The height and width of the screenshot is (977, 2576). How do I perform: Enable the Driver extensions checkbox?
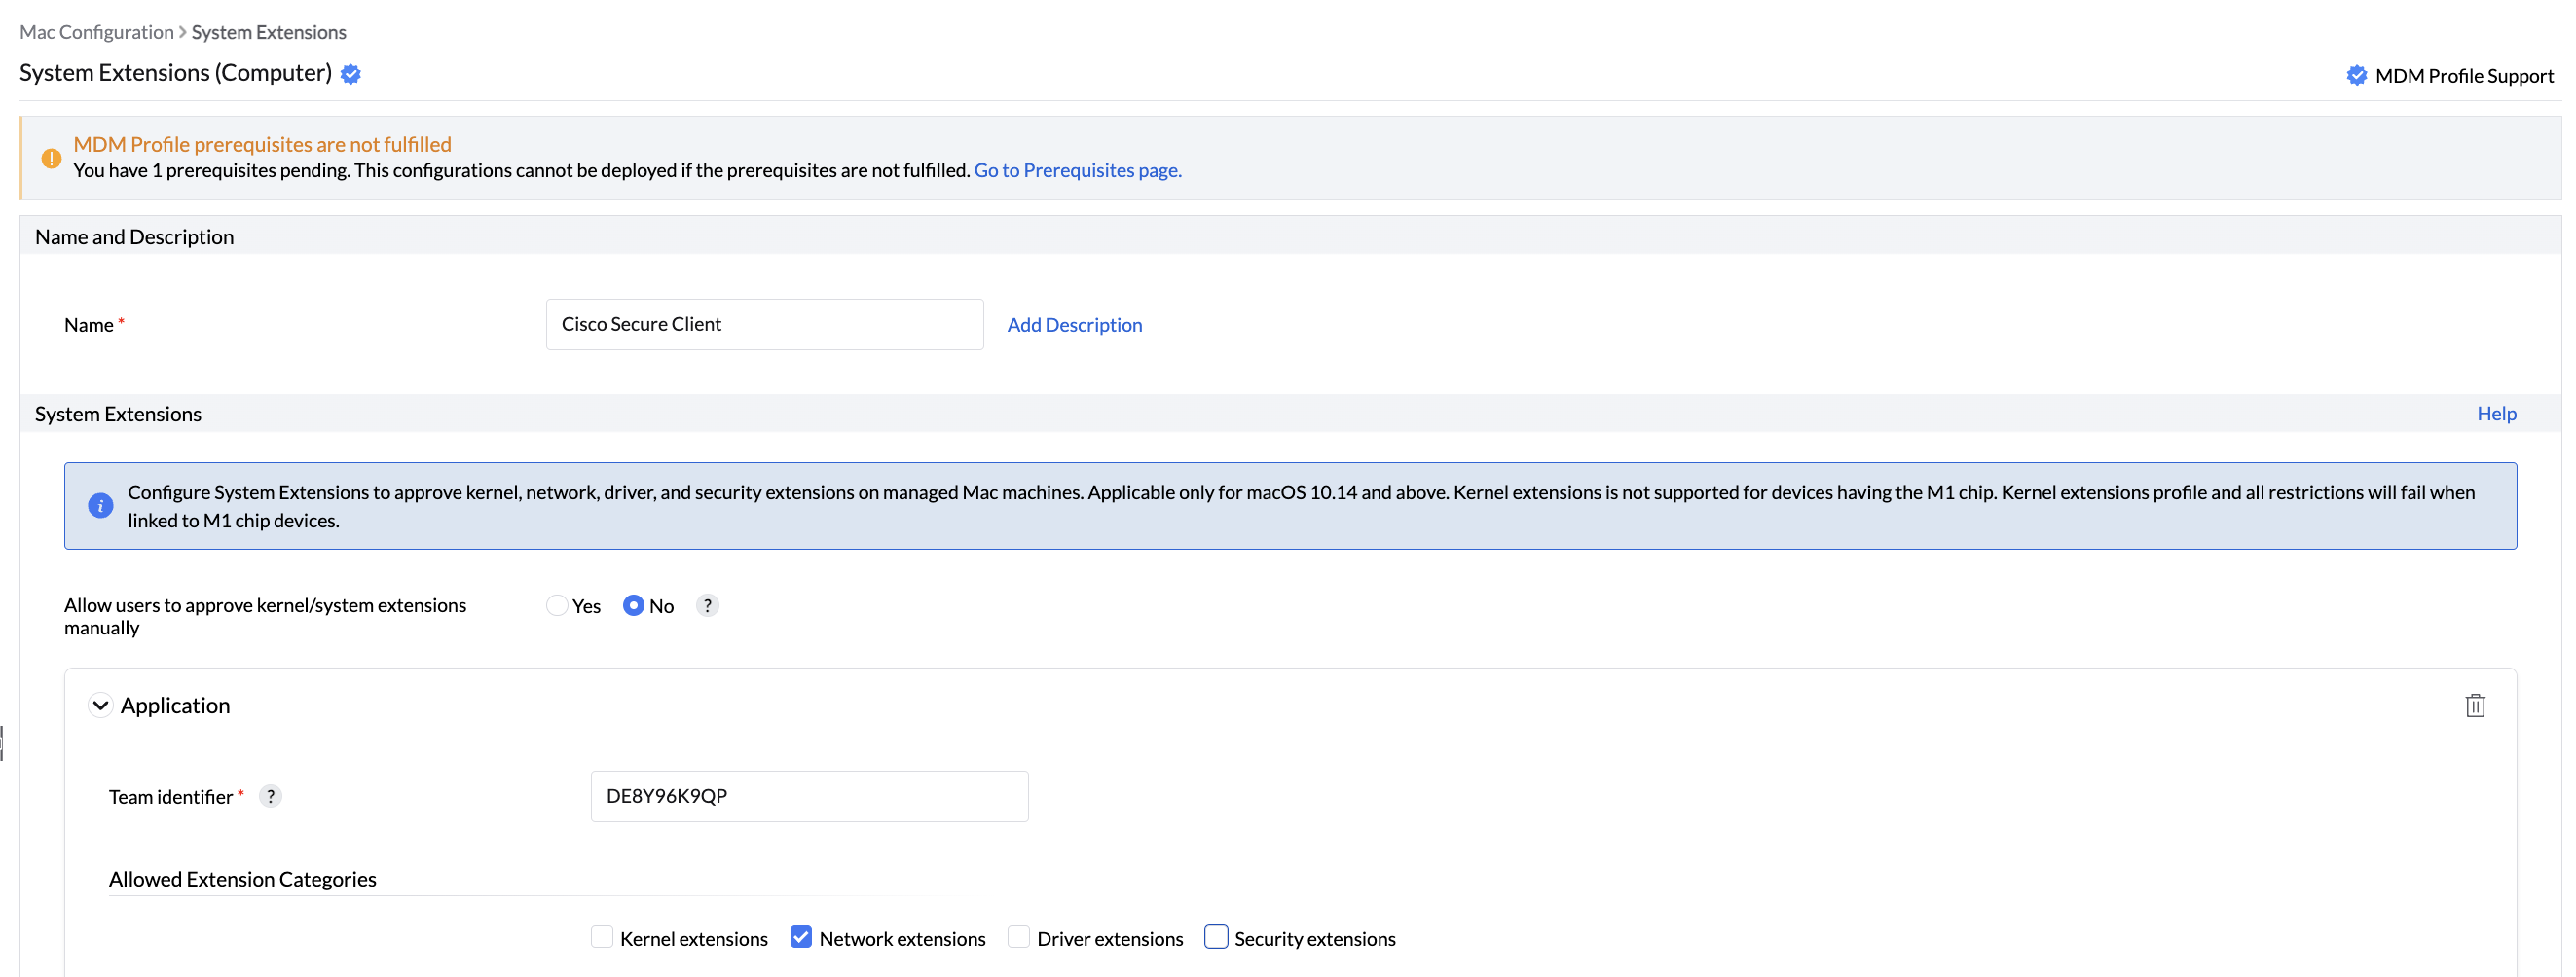click(x=1018, y=937)
